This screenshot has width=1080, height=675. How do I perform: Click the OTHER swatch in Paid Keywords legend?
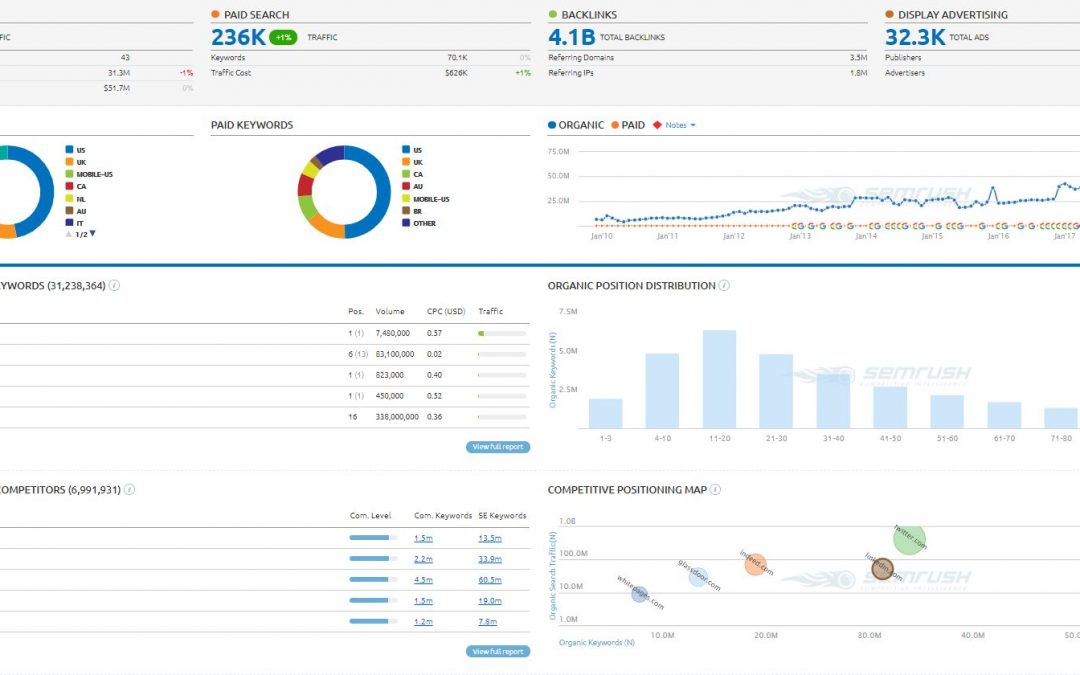tap(406, 222)
